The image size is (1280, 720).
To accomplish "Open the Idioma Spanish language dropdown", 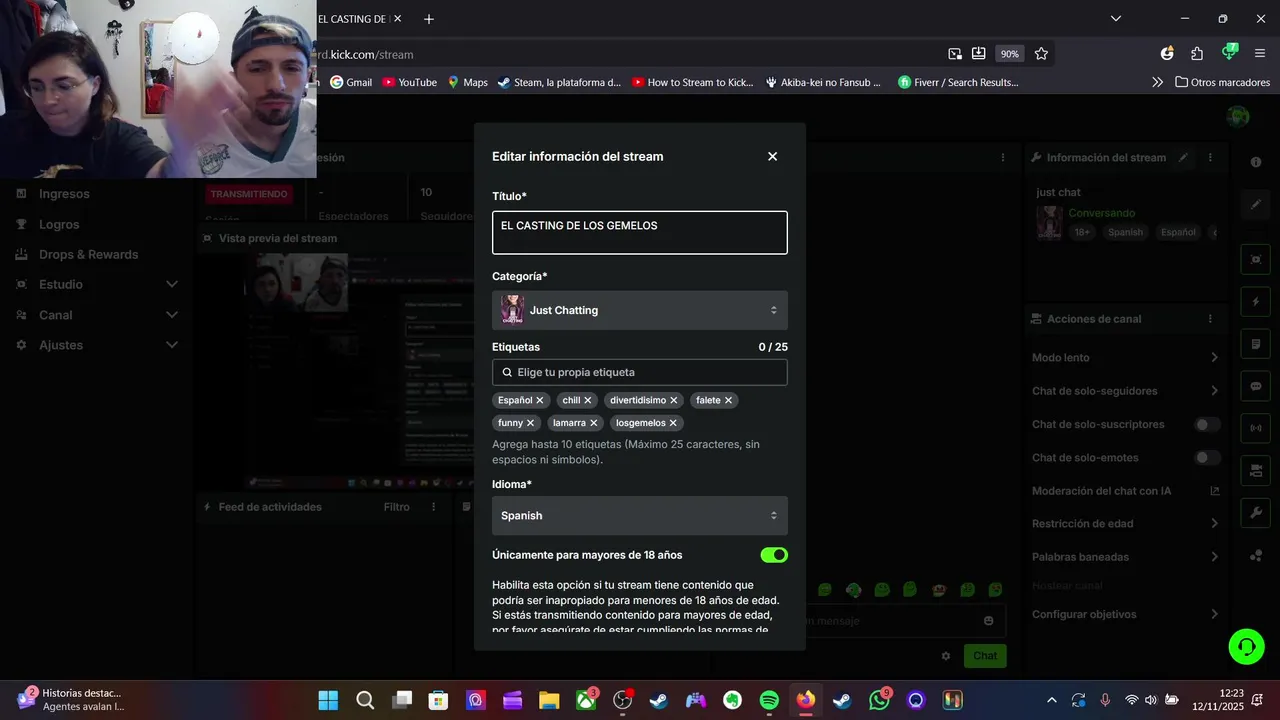I will click(640, 516).
